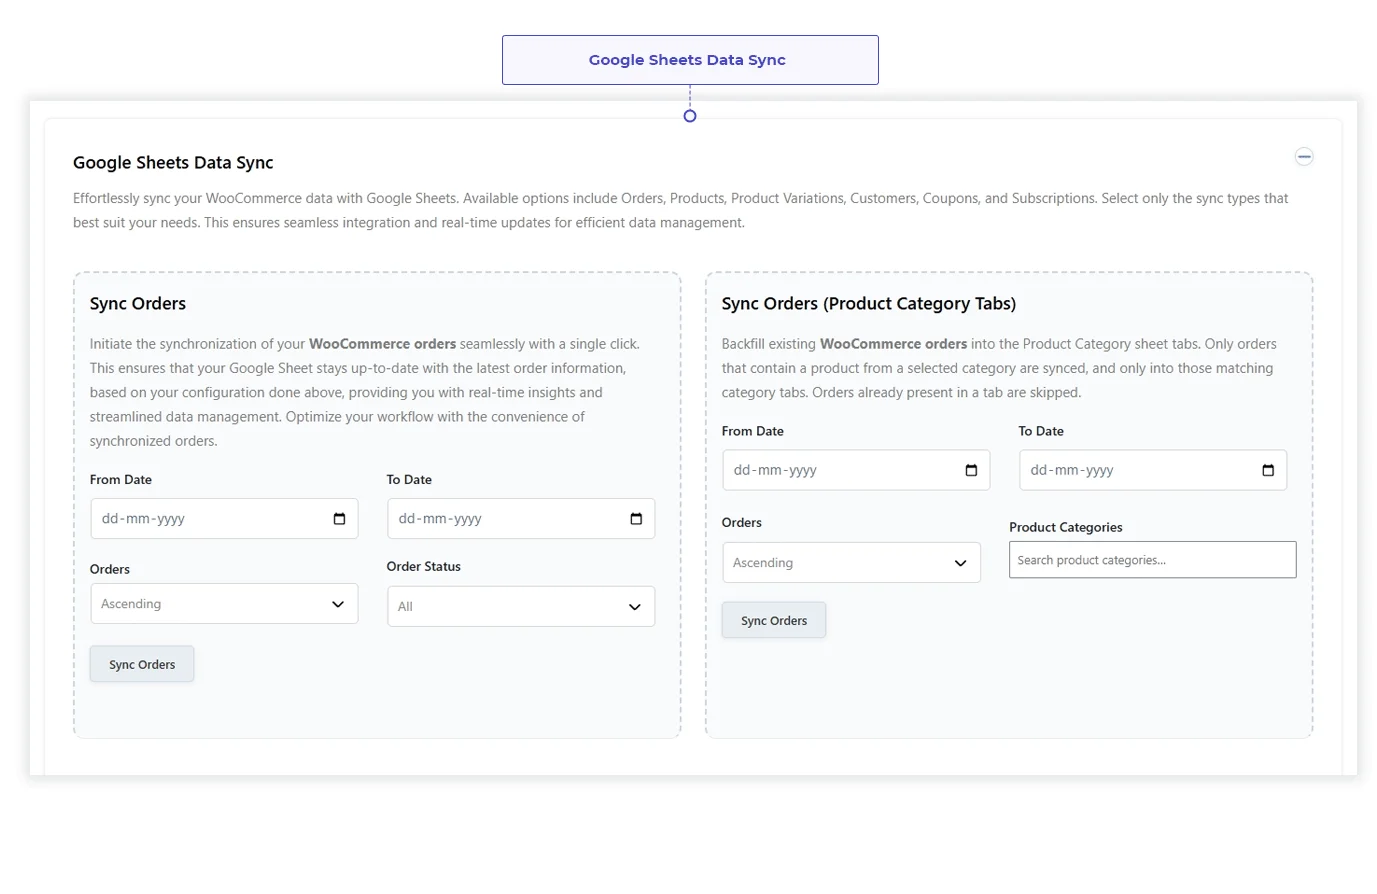Image resolution: width=1377 pixels, height=894 pixels.
Task: Click the "Product Categories" label
Action: click(1066, 527)
